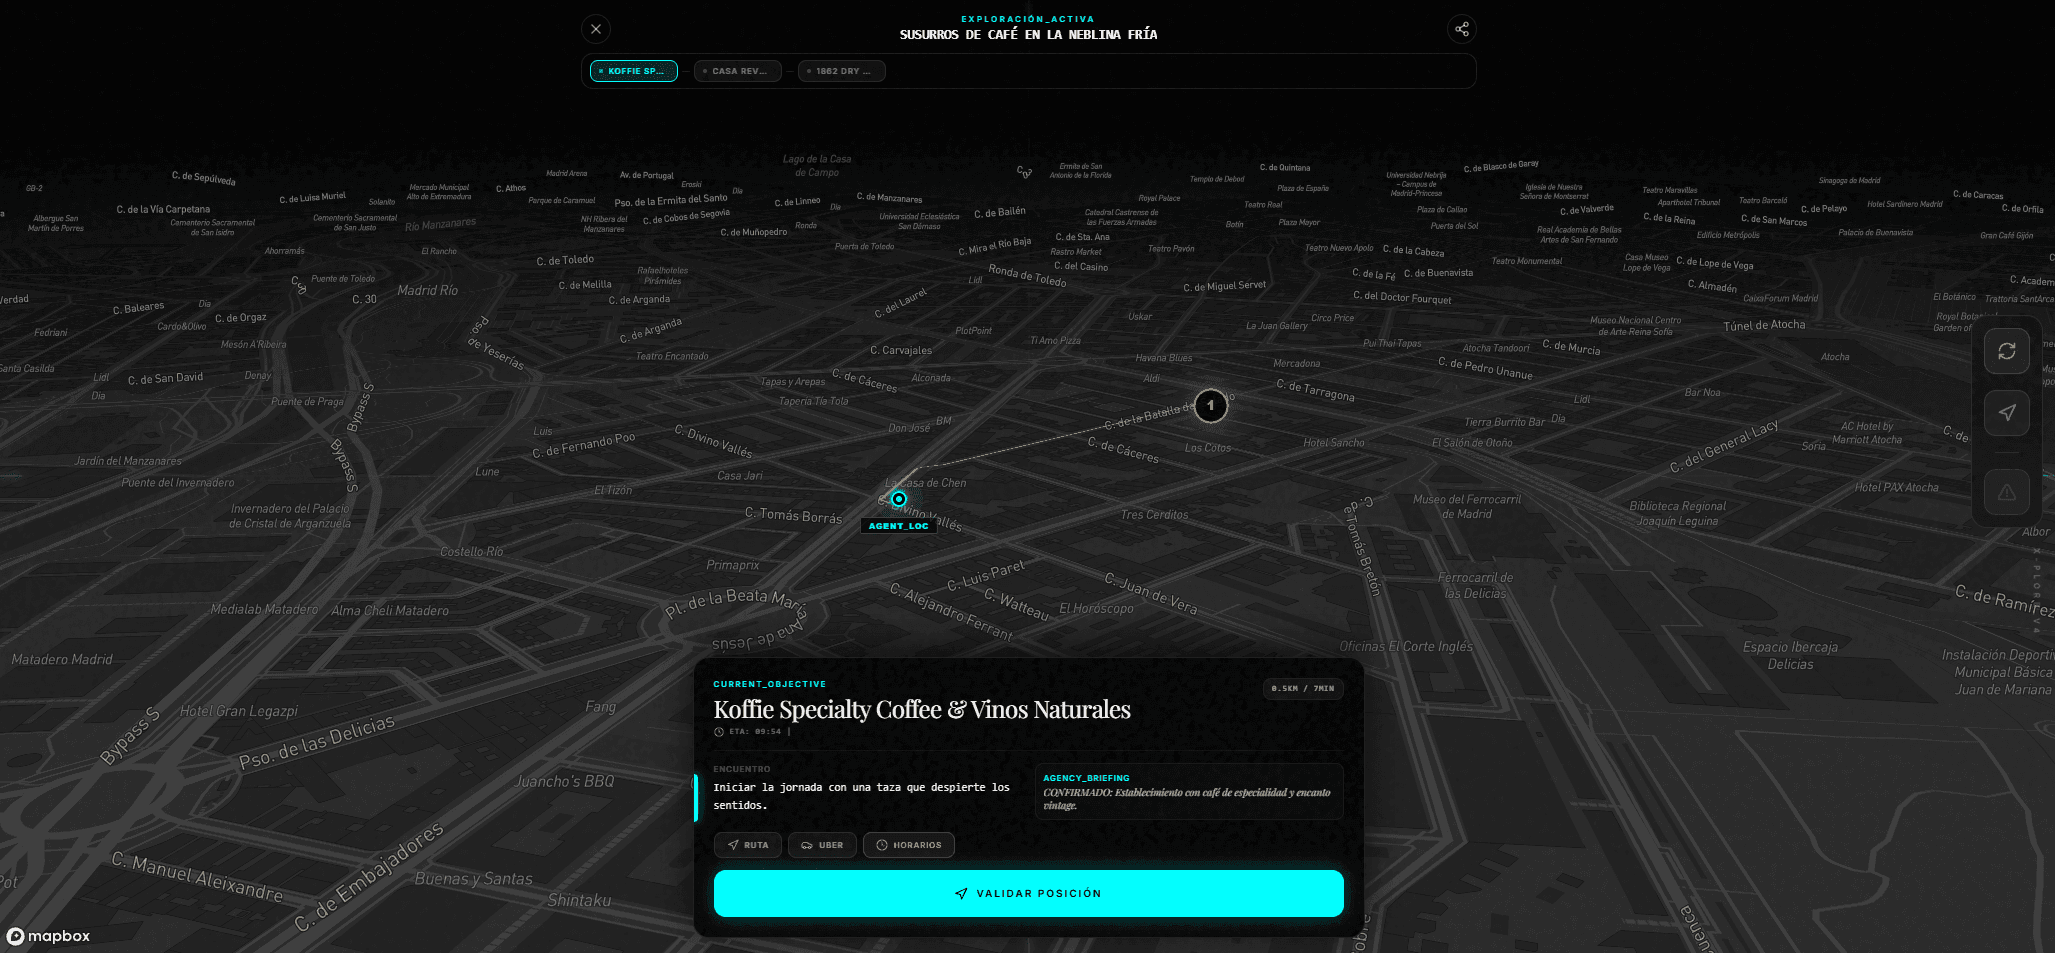Viewport: 2055px width, 953px height.
Task: Click the Invernadero del Palacio de Cristal label
Action: 290,516
